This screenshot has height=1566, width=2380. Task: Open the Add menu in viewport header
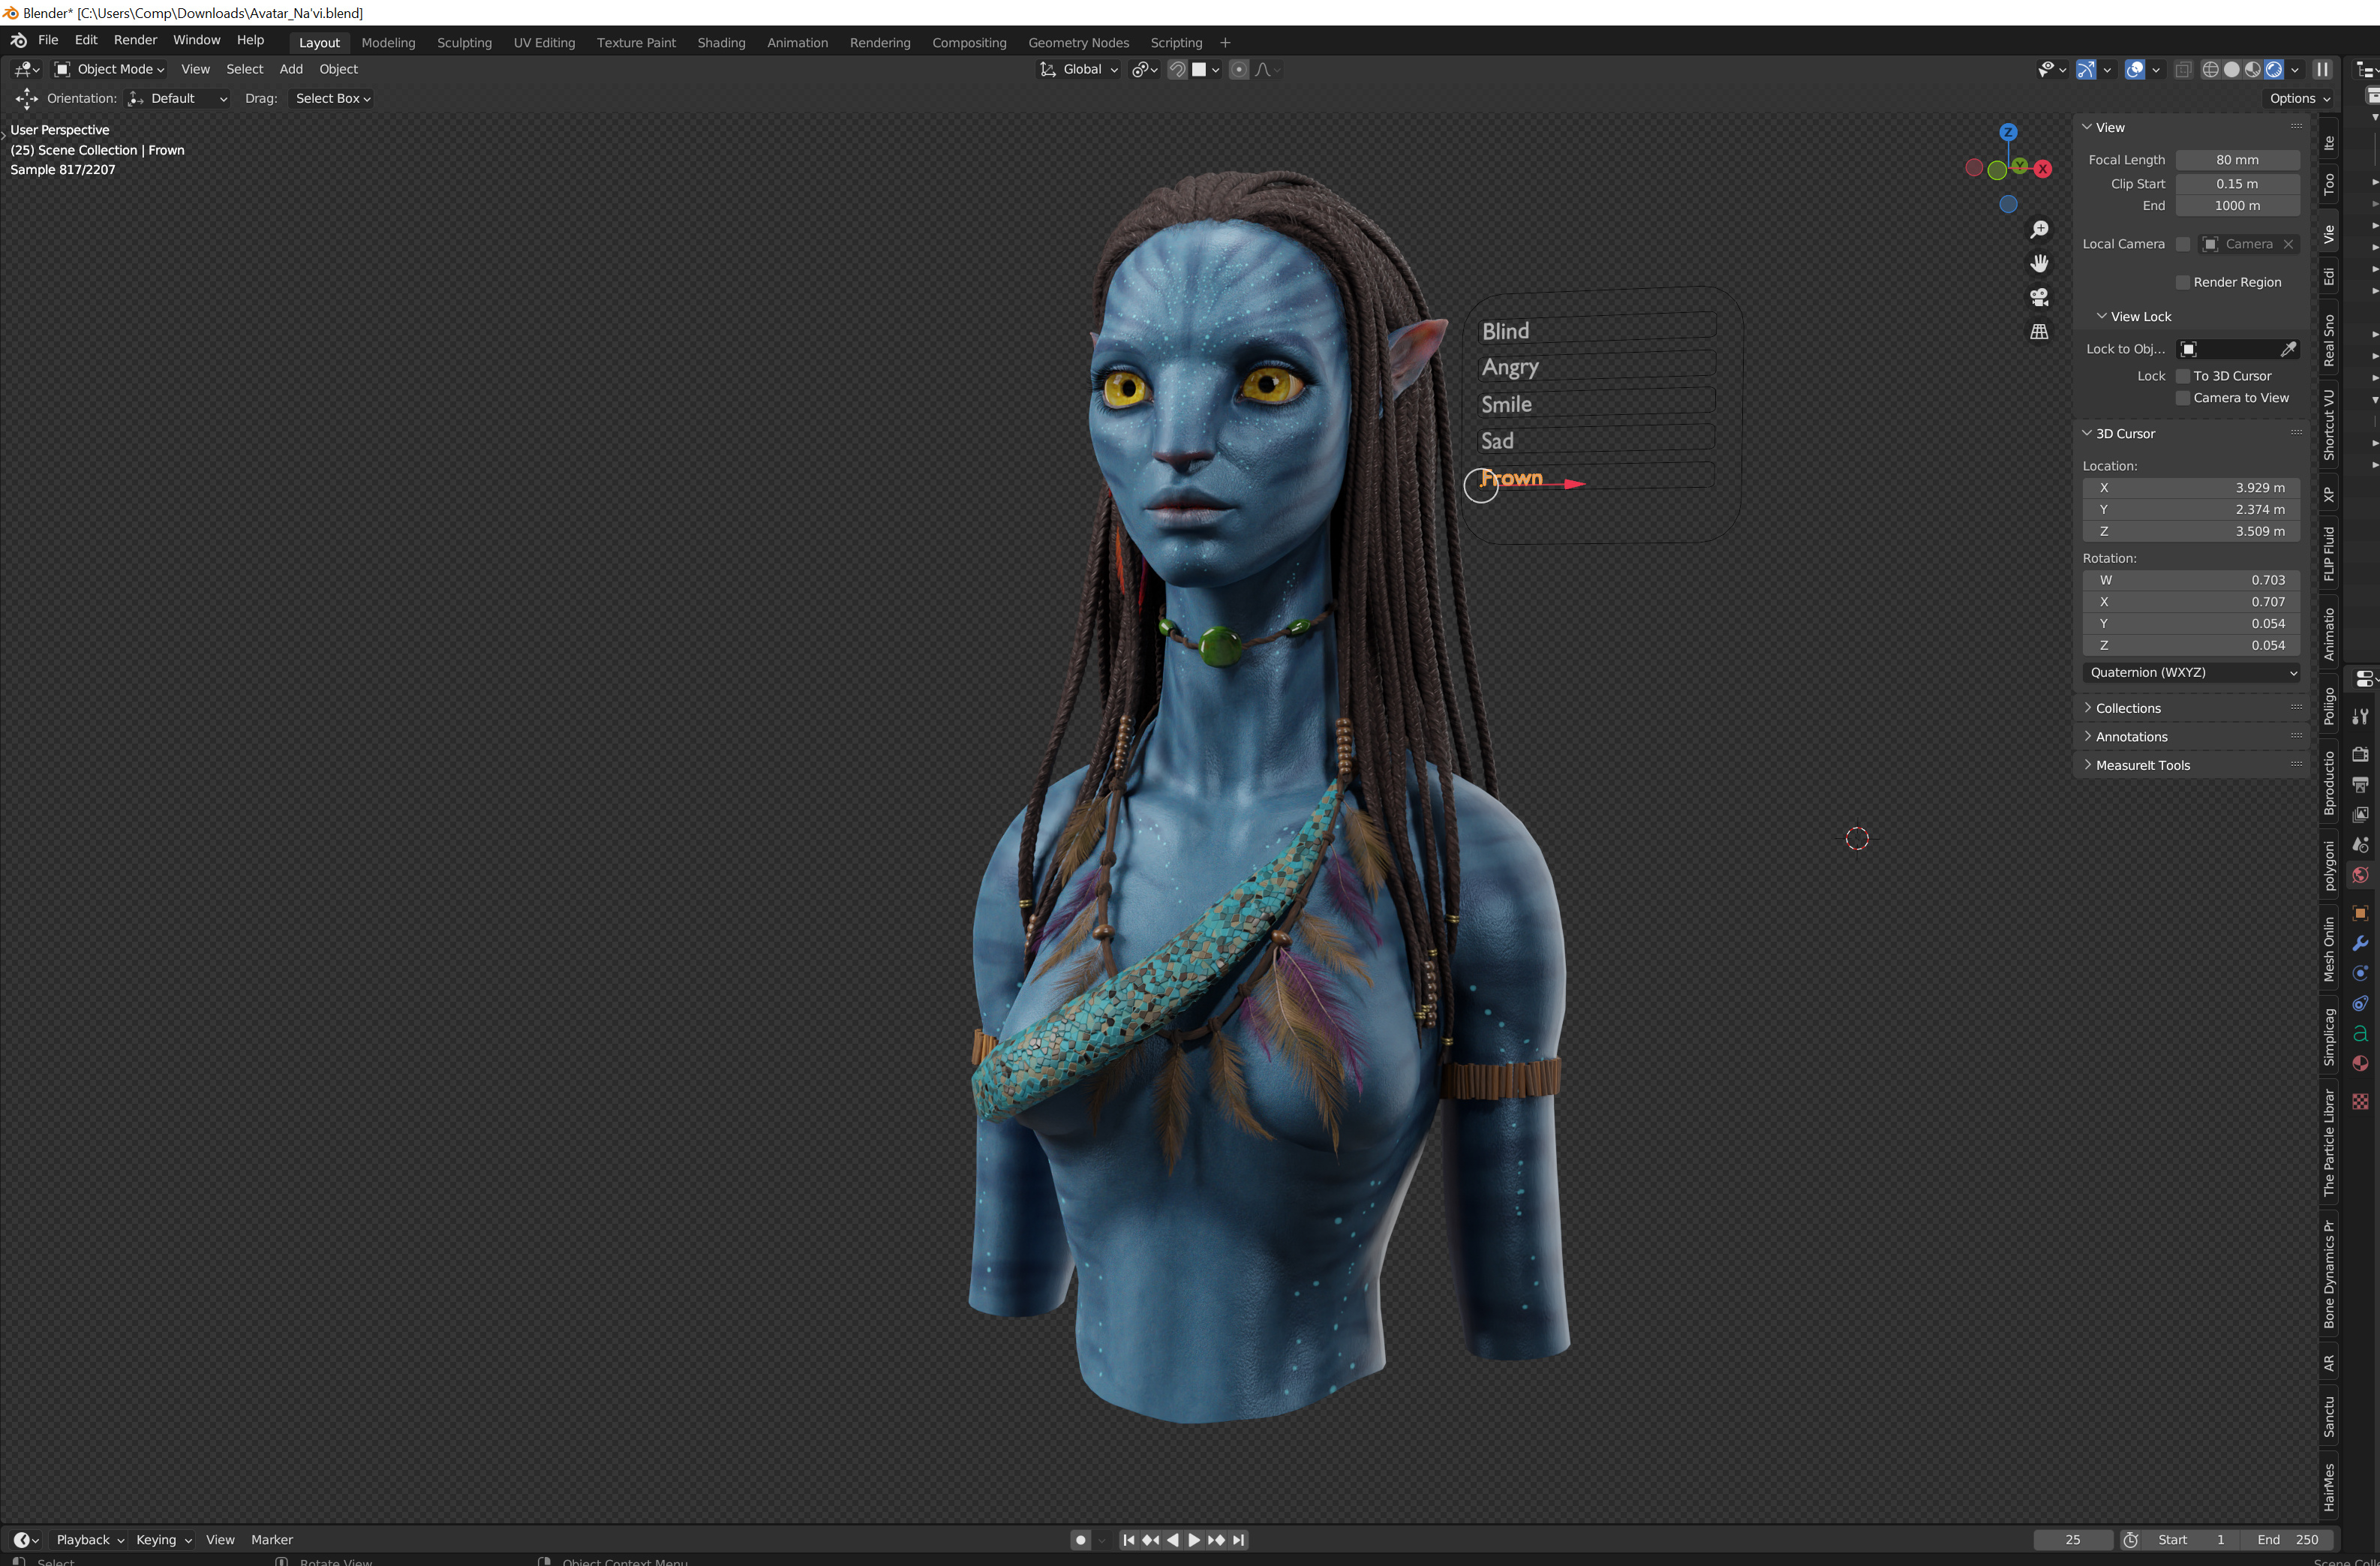[291, 69]
